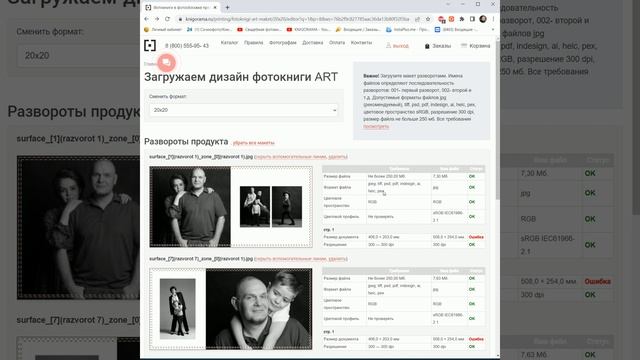Screen dimensions: 640x360
Task: Click 'удалить' for razvorot 7 spread
Action: 338,259
